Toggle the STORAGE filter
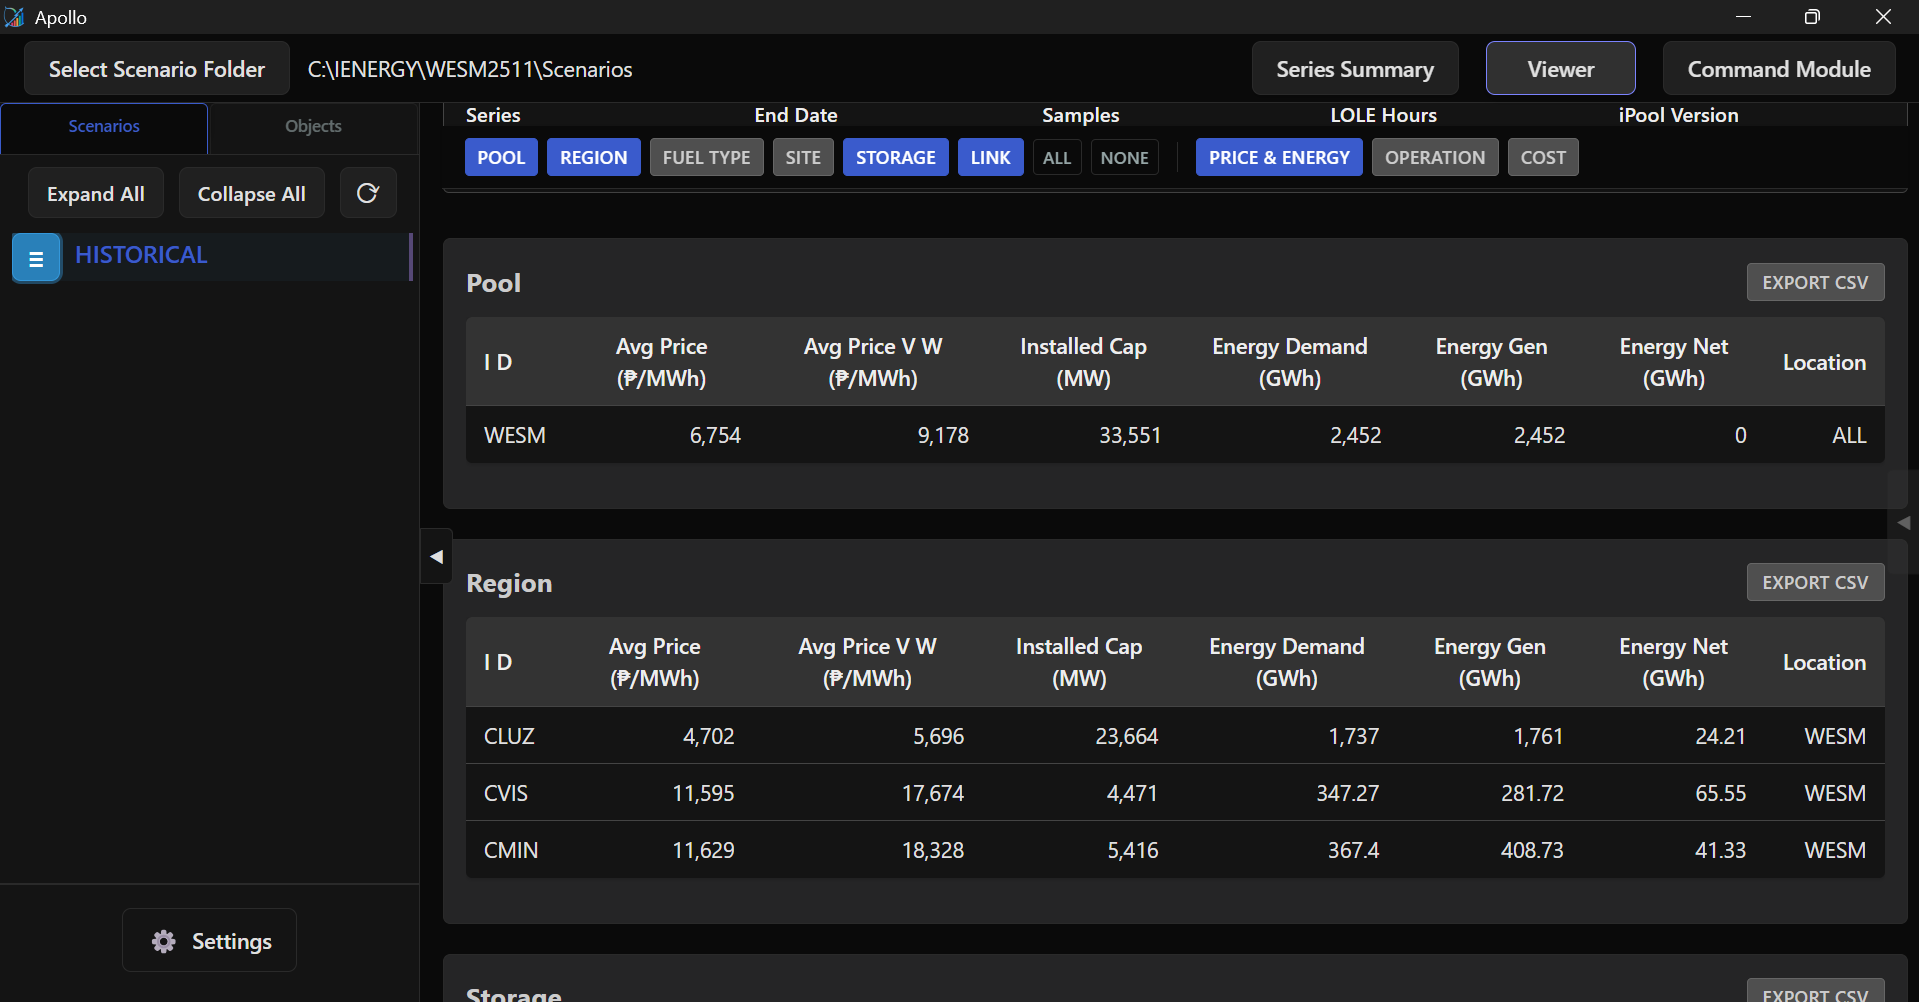The width and height of the screenshot is (1919, 1002). (895, 158)
